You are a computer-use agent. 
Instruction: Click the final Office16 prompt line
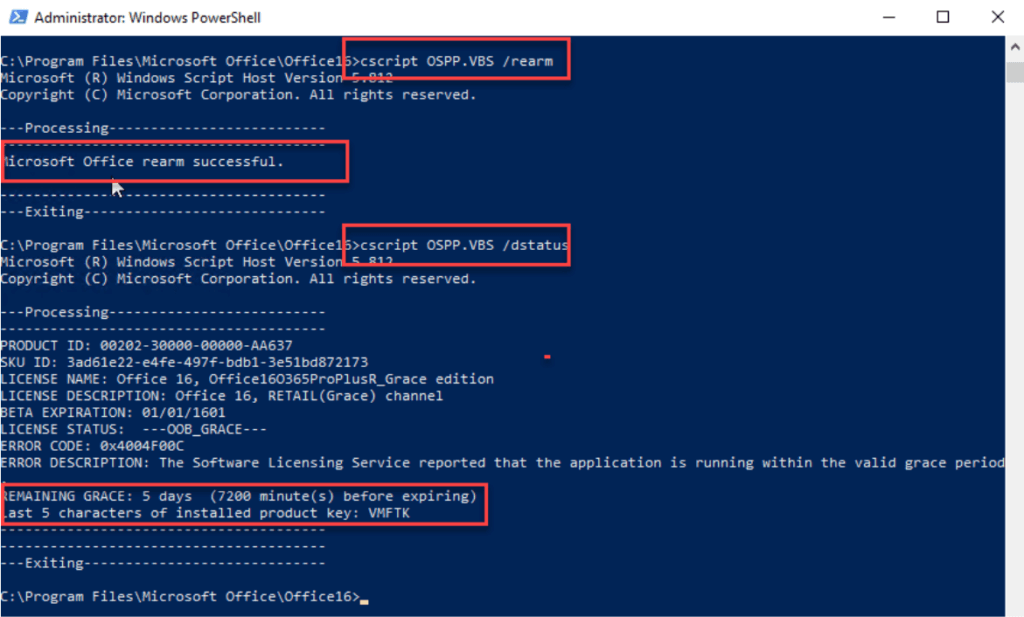pos(180,596)
